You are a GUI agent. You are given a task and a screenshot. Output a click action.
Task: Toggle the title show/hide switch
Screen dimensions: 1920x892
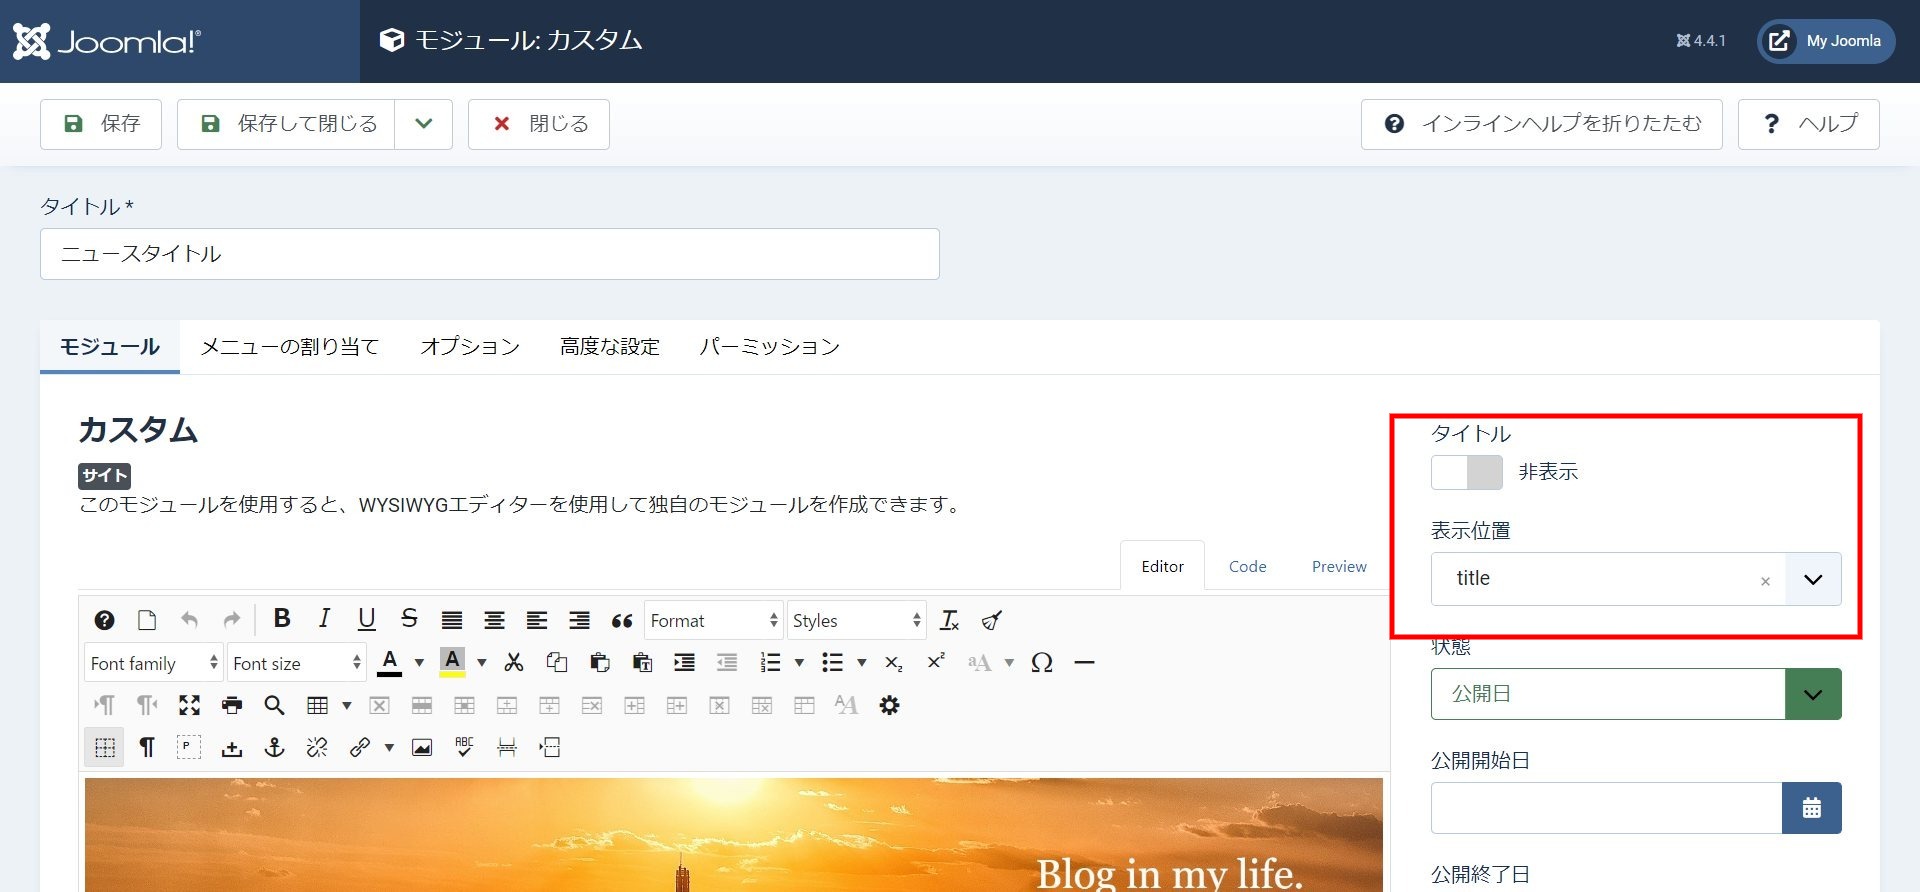[x=1466, y=472]
